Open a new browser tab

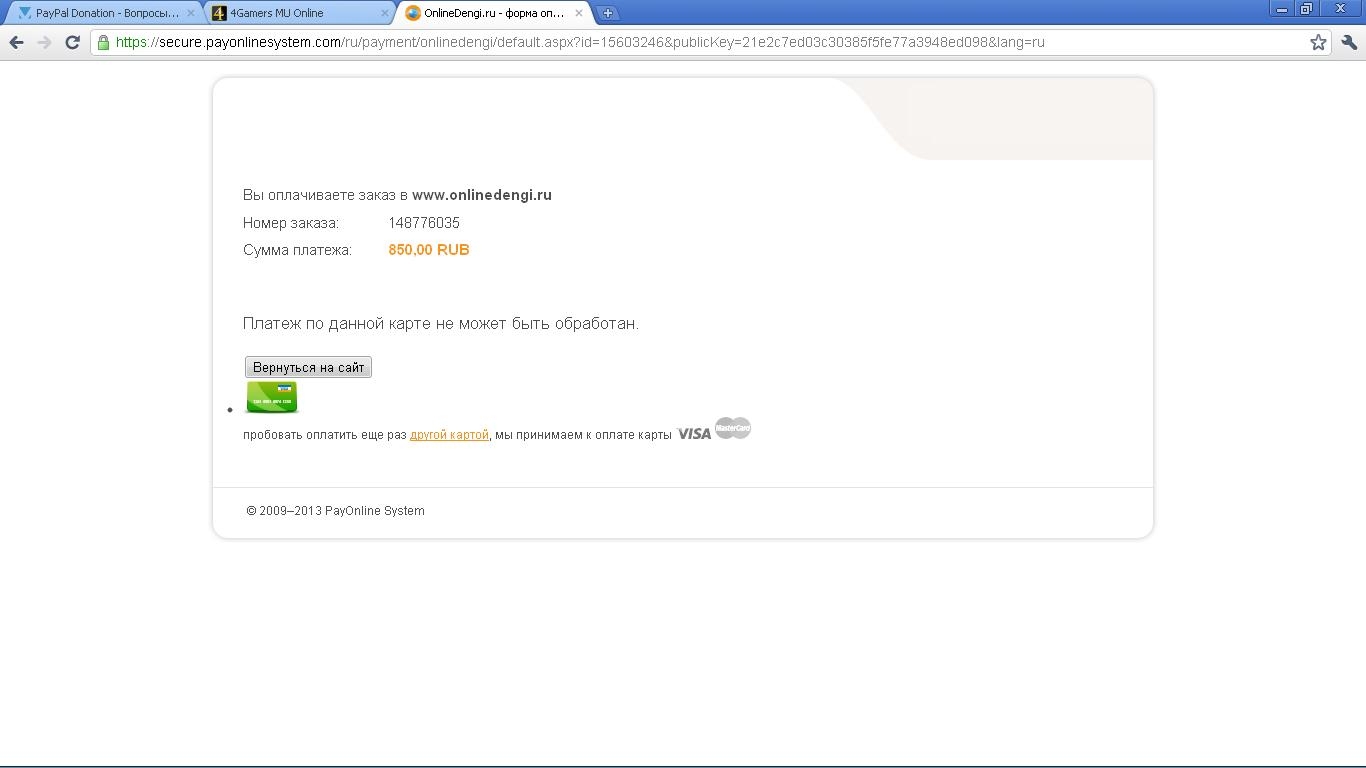point(607,13)
